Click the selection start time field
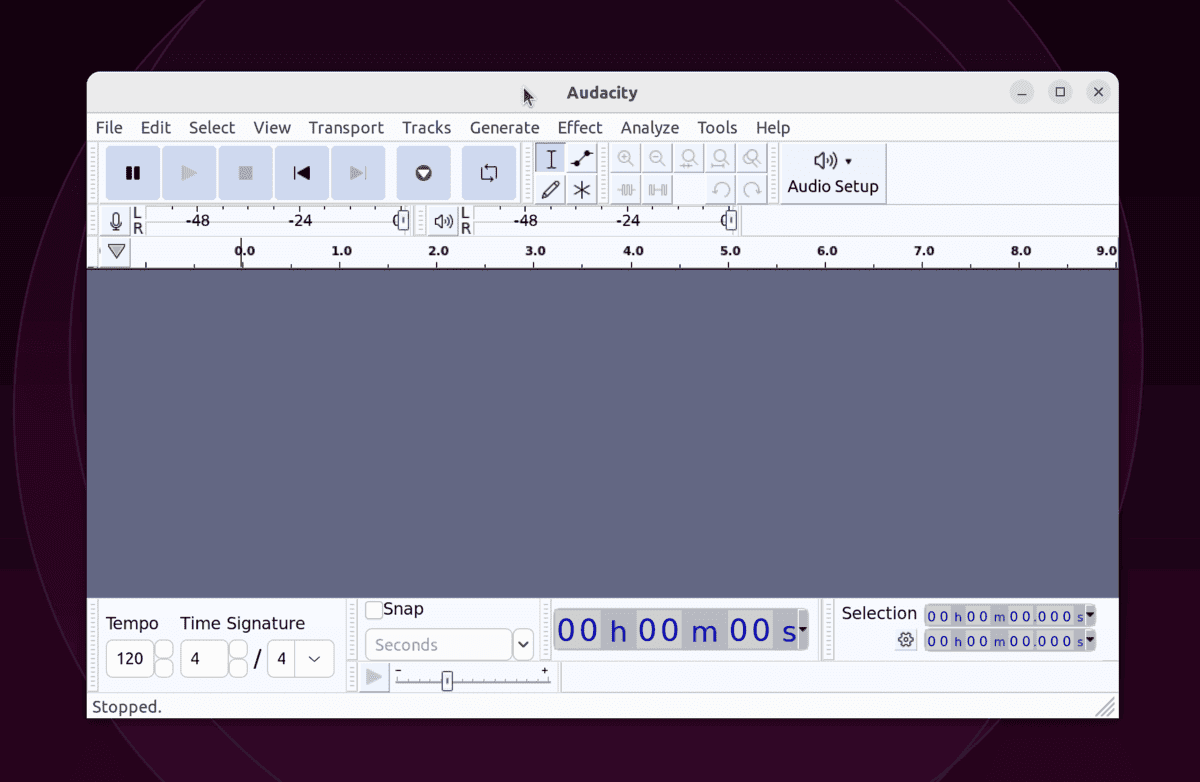This screenshot has width=1200, height=782. (x=1004, y=616)
